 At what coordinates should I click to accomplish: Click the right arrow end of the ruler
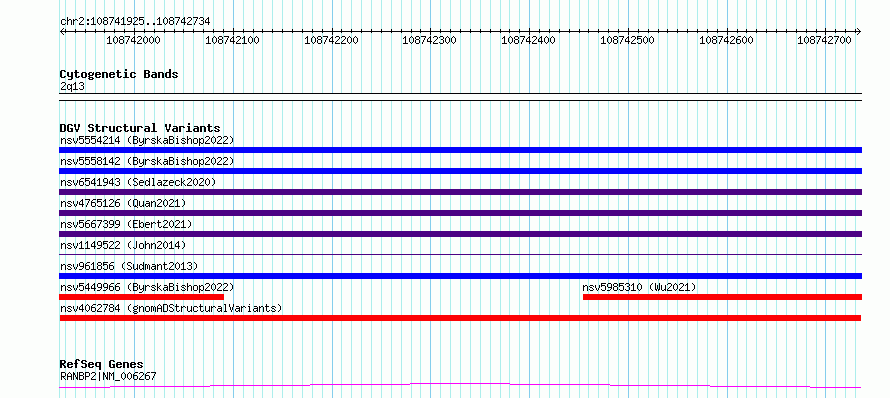[x=859, y=31]
